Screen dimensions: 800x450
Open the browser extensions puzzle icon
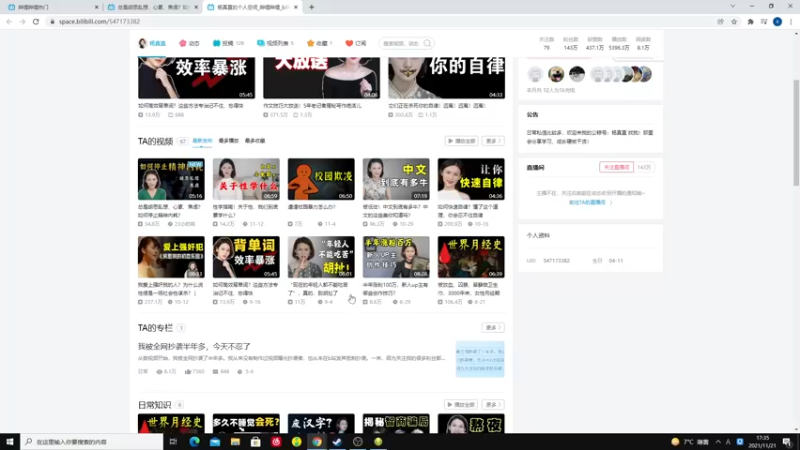click(751, 21)
